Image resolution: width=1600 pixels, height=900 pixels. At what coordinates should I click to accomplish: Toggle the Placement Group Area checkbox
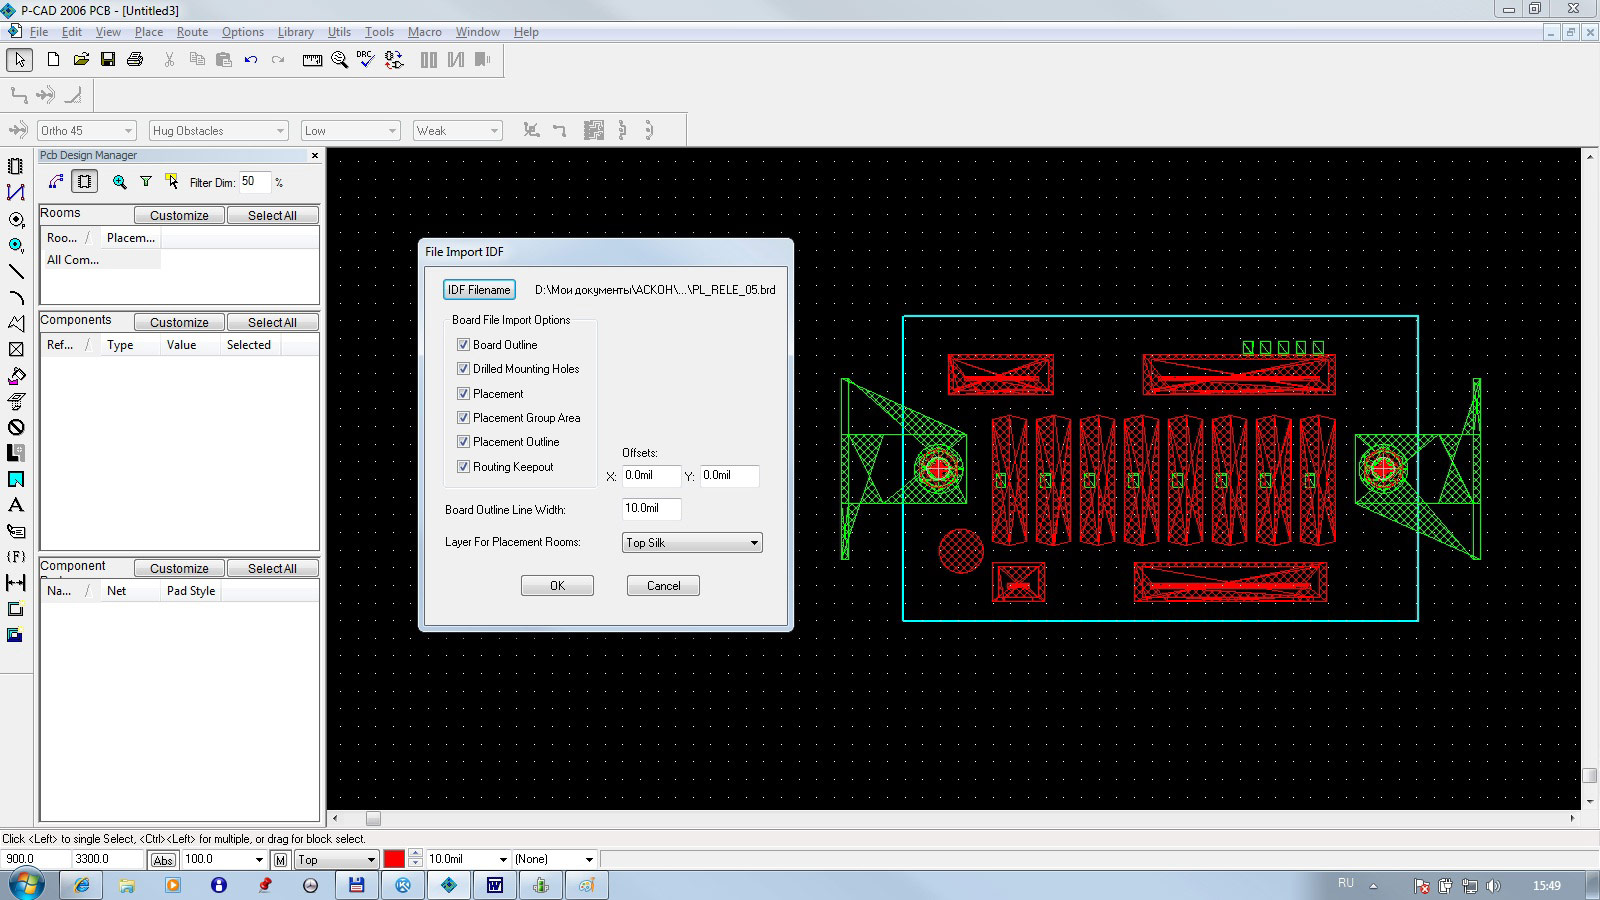pyautogui.click(x=463, y=418)
